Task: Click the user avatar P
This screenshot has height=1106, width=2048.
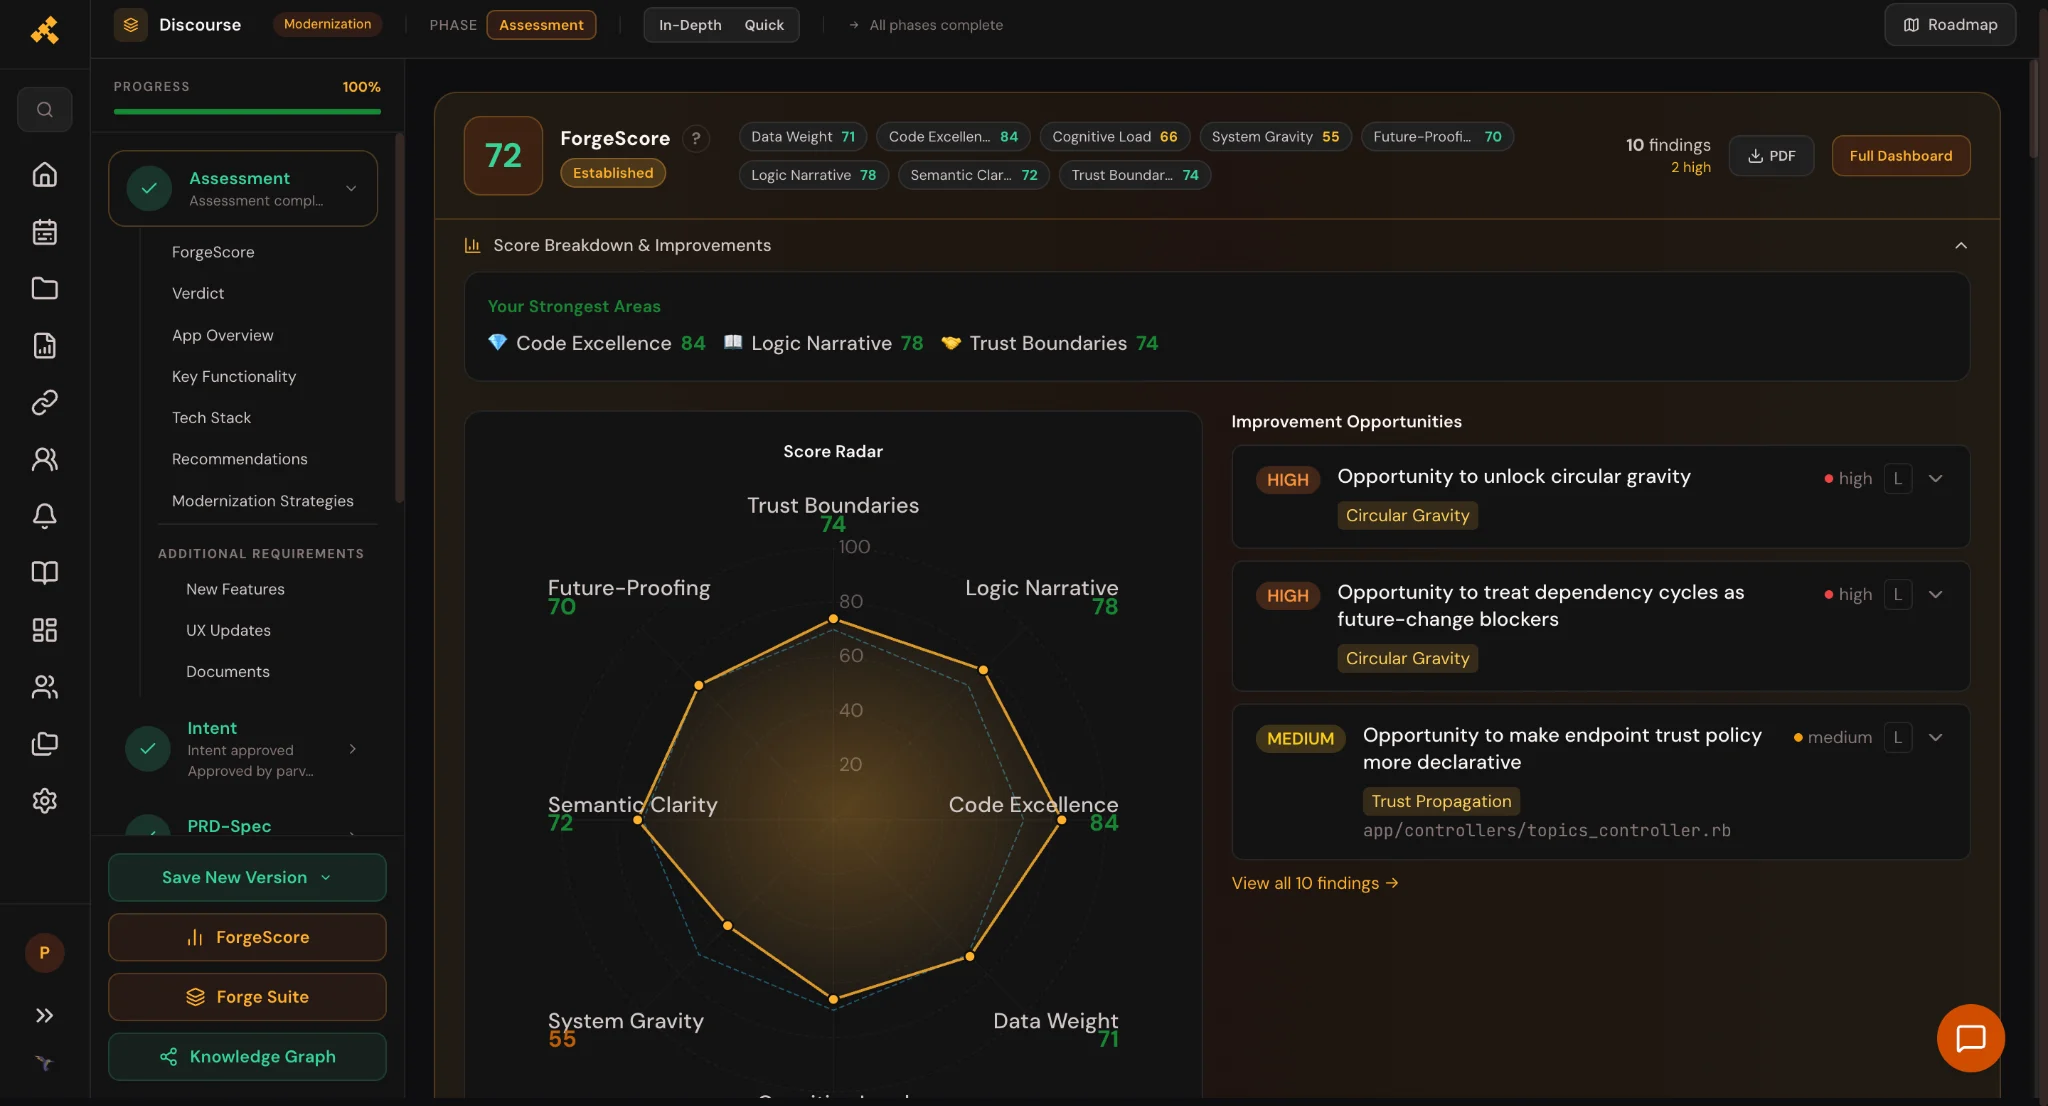Action: (44, 953)
